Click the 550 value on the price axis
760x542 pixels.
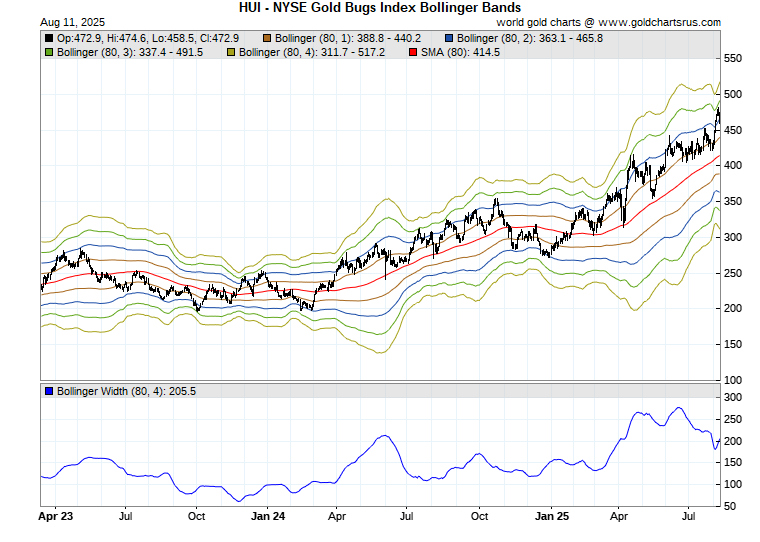(x=735, y=59)
